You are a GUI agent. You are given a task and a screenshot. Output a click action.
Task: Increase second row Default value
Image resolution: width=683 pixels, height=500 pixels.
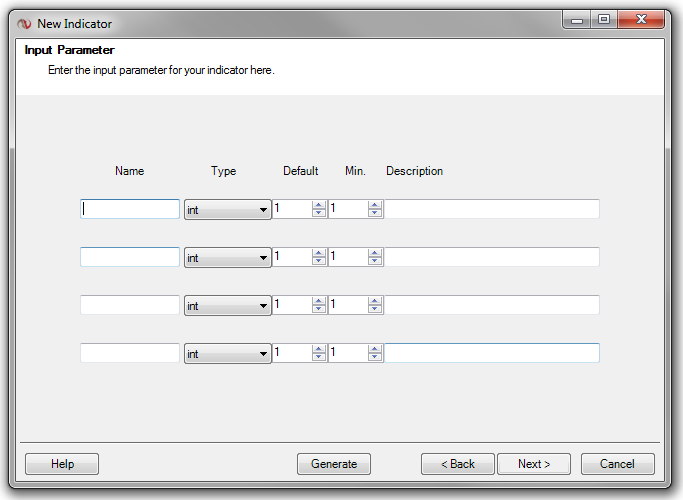[319, 253]
